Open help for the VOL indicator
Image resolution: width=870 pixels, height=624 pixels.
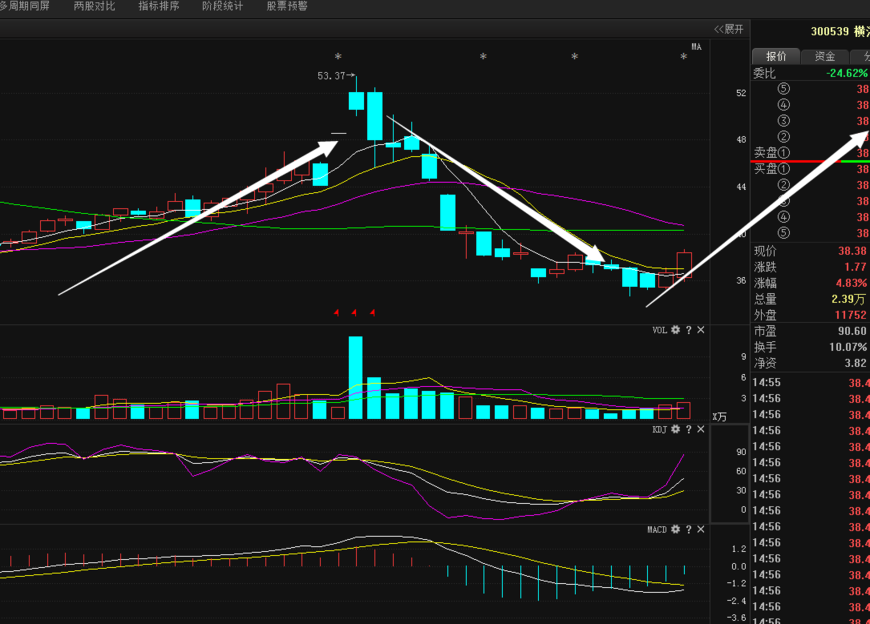(x=689, y=330)
